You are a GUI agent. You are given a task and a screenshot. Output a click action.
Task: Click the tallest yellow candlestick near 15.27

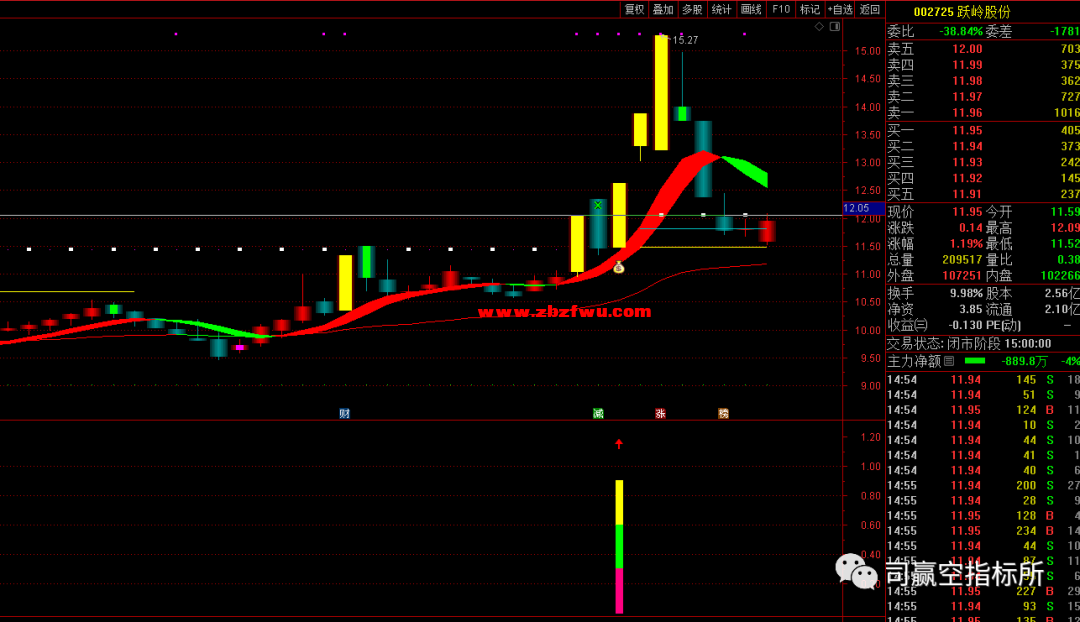pyautogui.click(x=661, y=92)
